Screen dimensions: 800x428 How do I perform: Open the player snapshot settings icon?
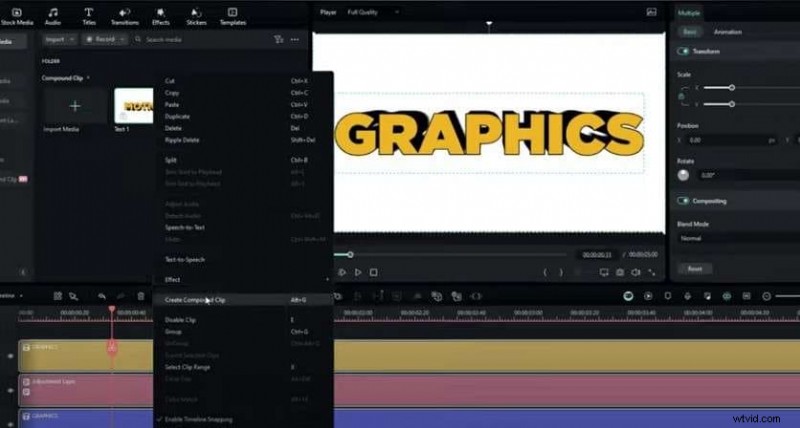click(652, 12)
